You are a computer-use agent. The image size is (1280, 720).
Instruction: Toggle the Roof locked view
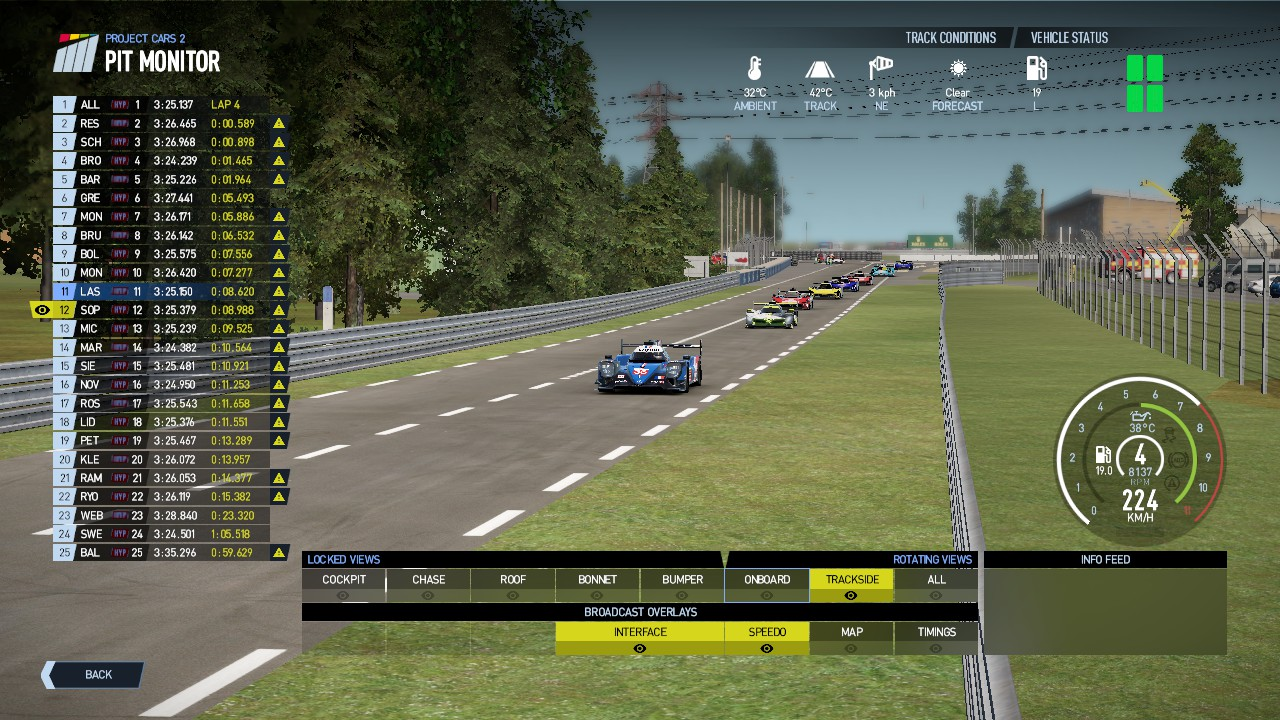513,586
